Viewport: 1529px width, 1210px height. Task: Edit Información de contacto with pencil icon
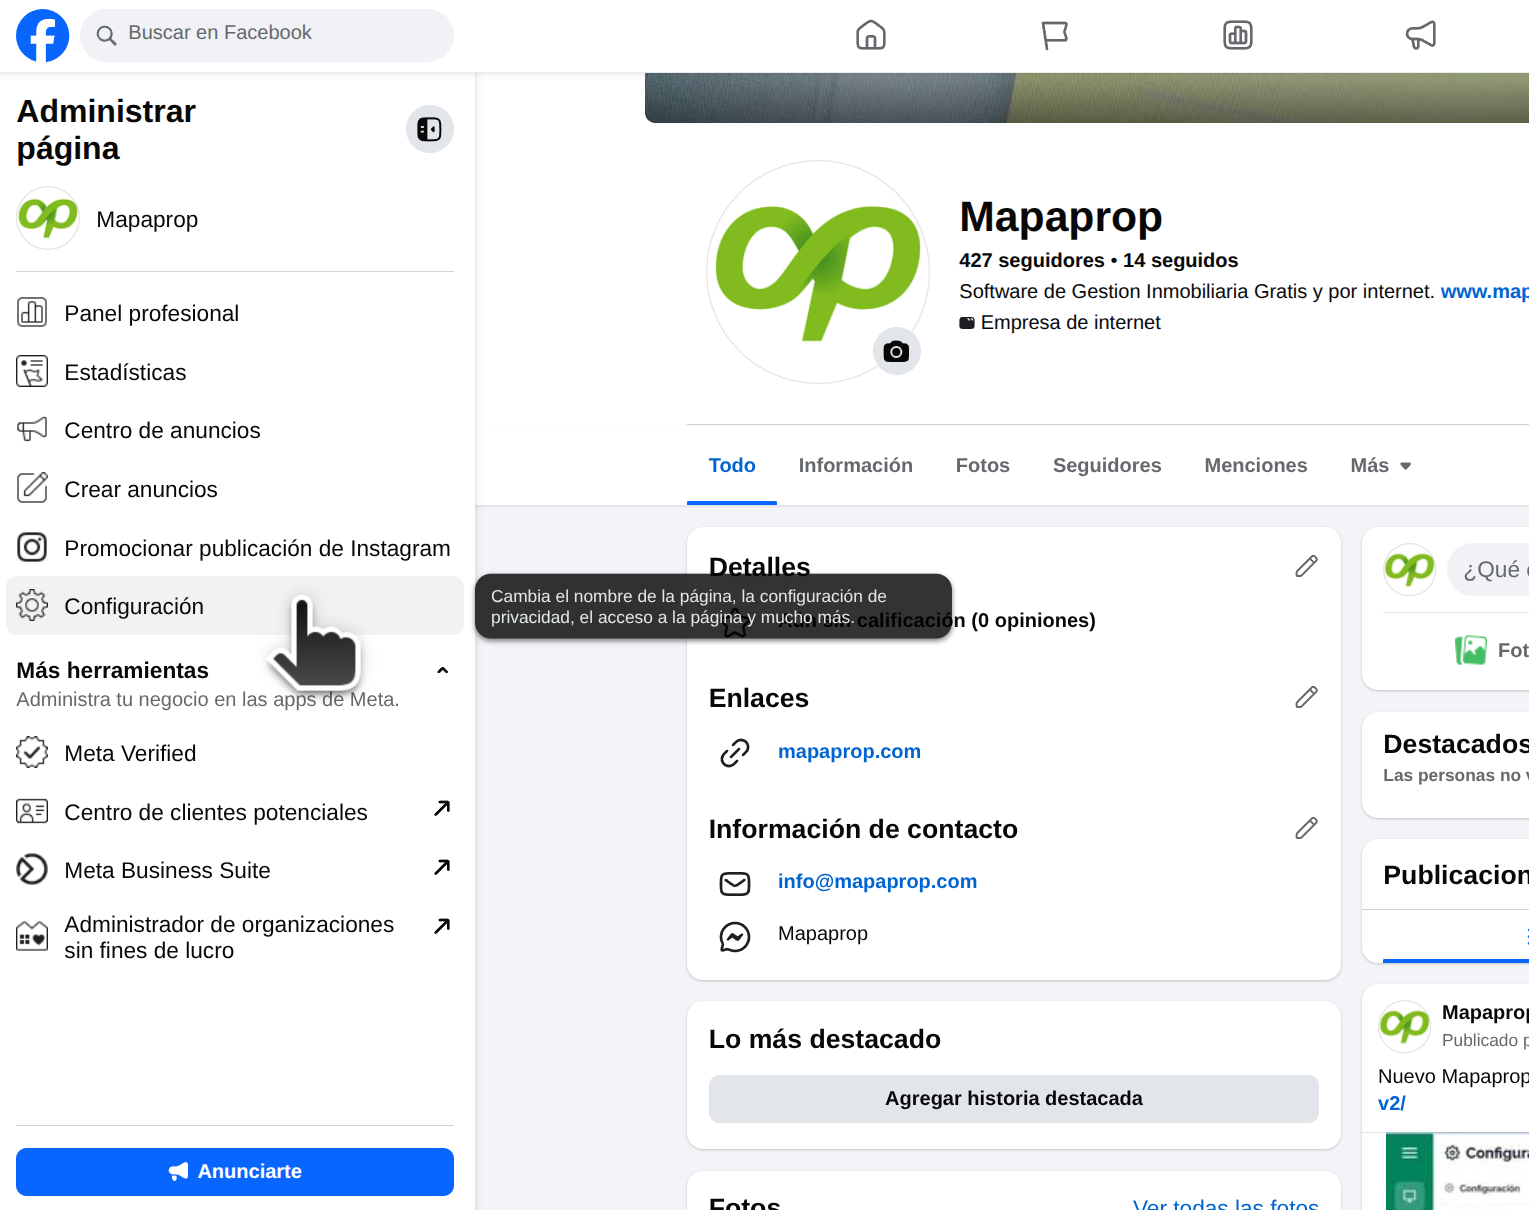[x=1306, y=828]
